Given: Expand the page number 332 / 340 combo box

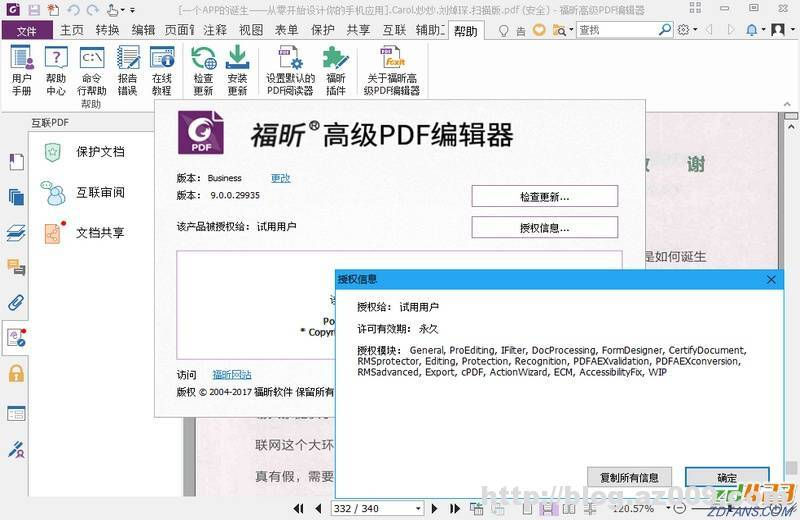Looking at the screenshot, I should click(x=418, y=508).
